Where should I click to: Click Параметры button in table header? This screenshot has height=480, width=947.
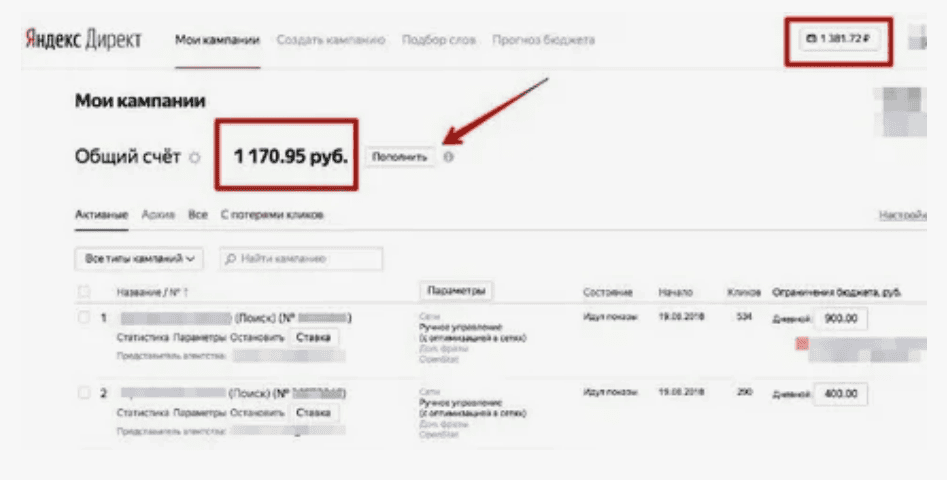[456, 291]
